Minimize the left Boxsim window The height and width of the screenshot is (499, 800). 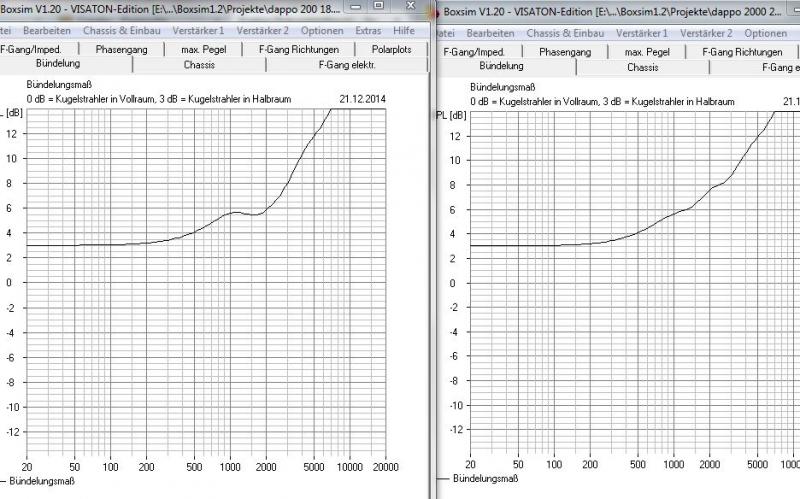tap(356, 6)
